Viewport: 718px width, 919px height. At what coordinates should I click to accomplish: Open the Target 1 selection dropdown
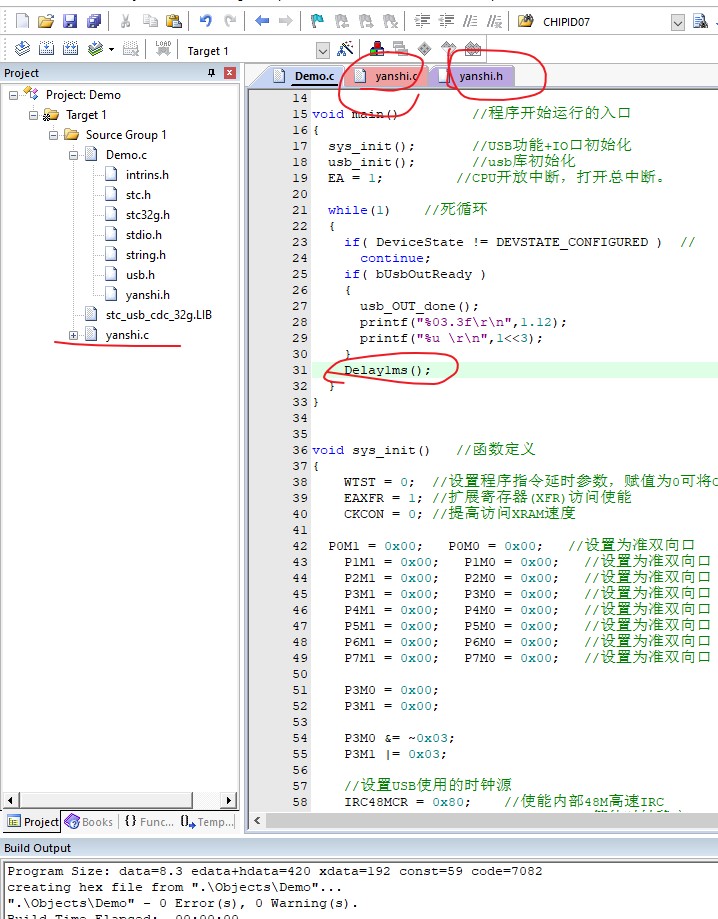[x=322, y=50]
